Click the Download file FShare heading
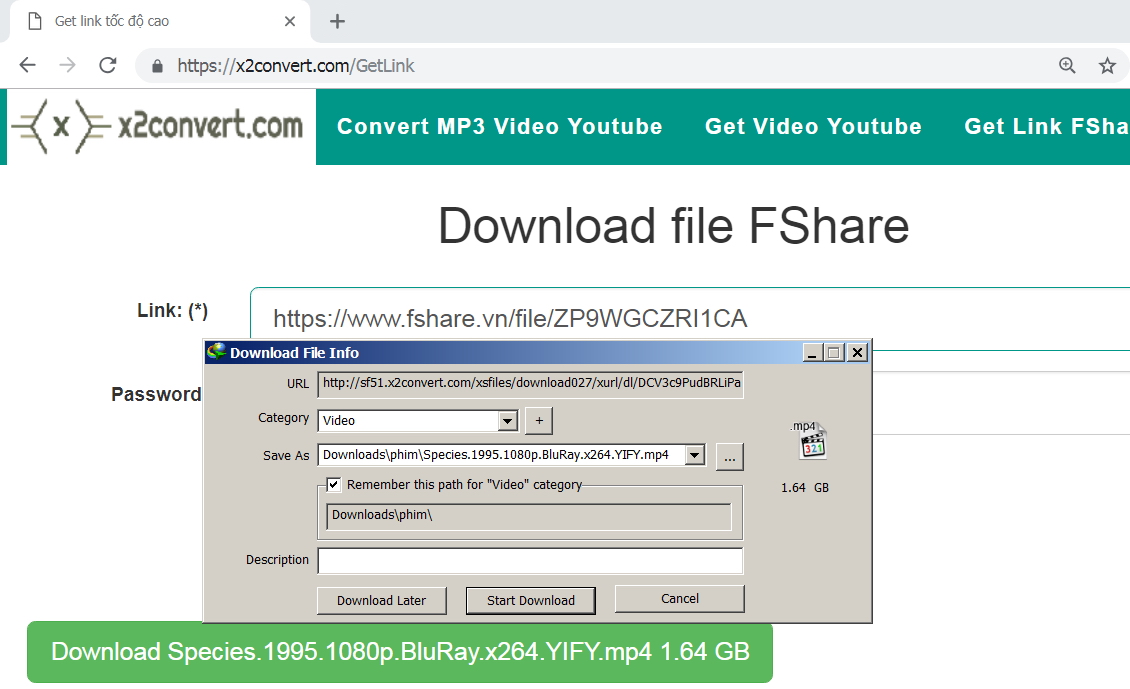Viewport: 1130px width, 689px height. 674,226
